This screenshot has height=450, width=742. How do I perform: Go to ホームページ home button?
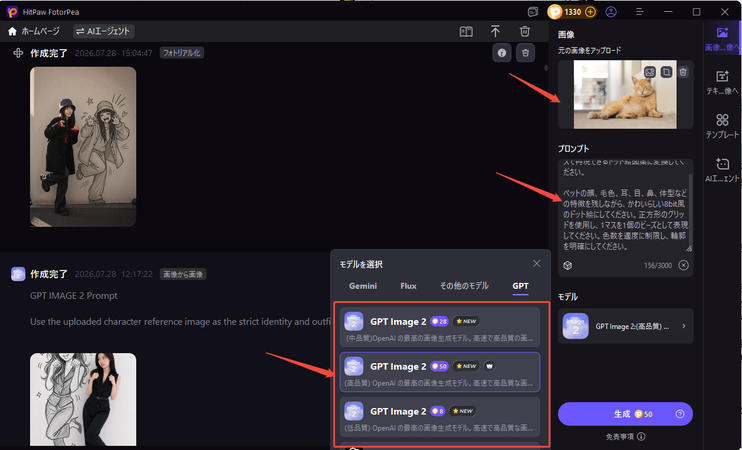[34, 31]
